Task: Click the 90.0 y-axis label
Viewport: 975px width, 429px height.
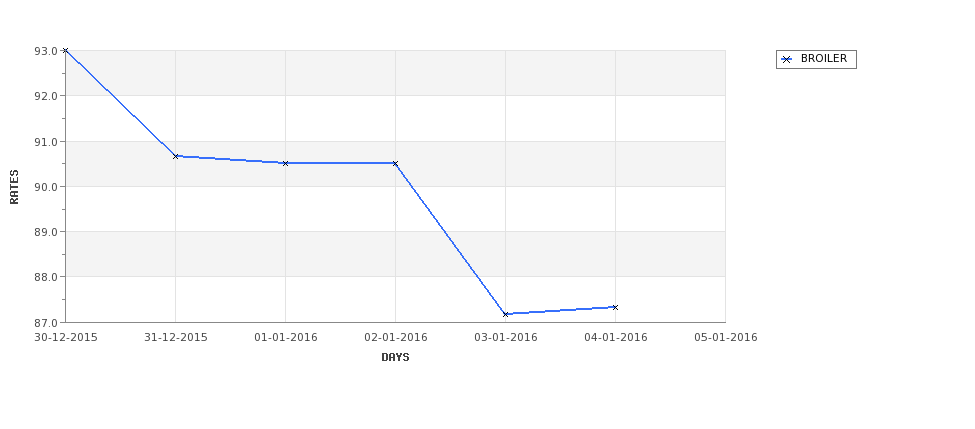Action: click(46, 187)
